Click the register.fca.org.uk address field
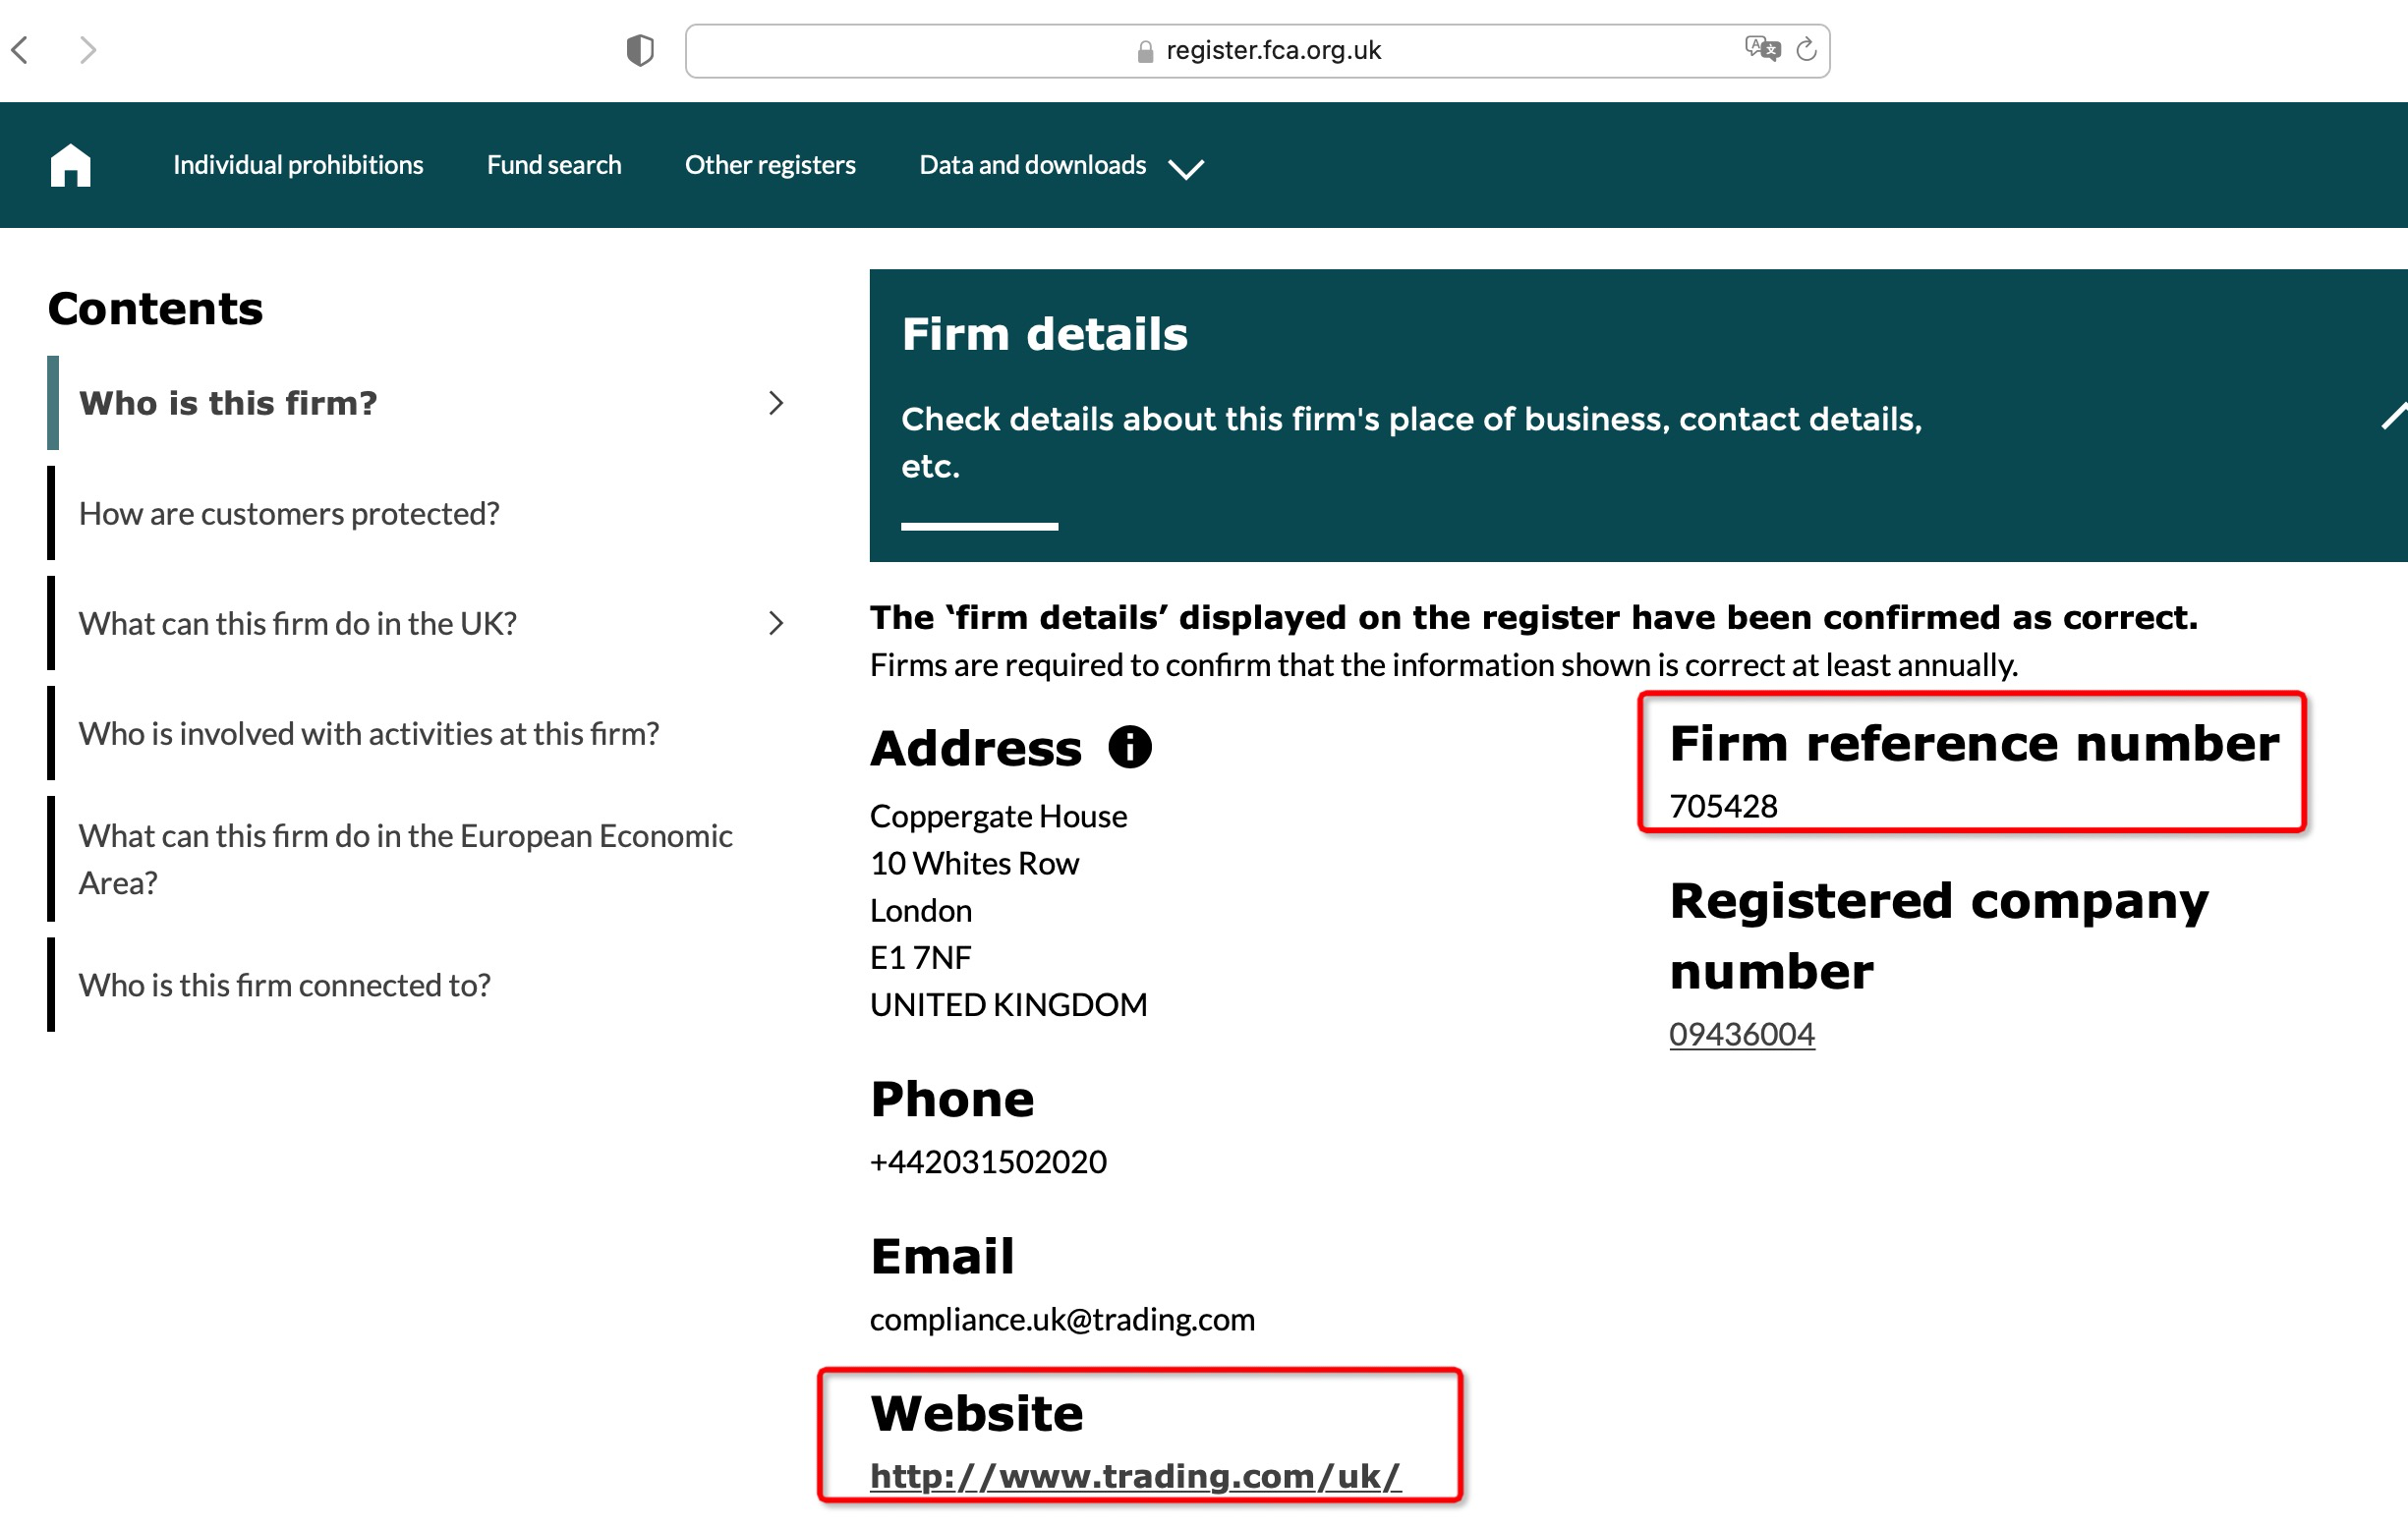Screen dimensions: 2408x1527 (x=1272, y=51)
